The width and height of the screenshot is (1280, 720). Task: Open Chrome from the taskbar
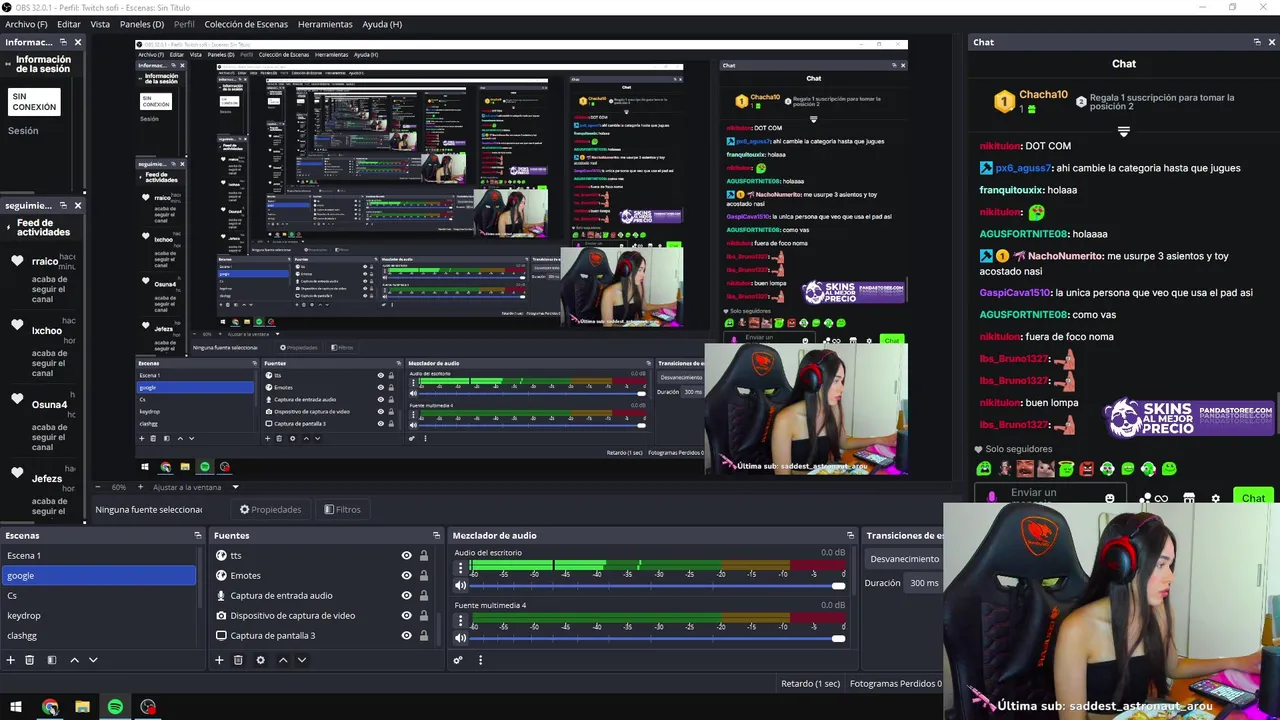[50, 708]
